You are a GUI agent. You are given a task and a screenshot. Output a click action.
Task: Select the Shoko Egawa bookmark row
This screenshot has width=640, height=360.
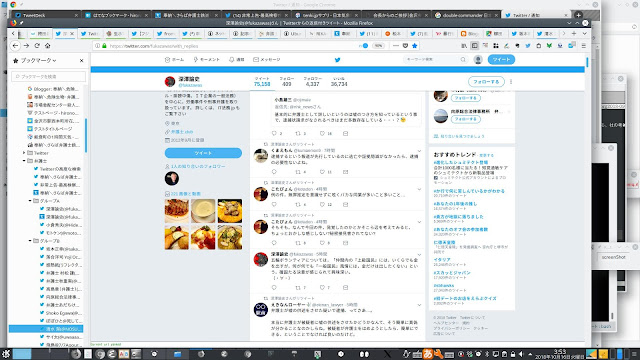(x=60, y=313)
